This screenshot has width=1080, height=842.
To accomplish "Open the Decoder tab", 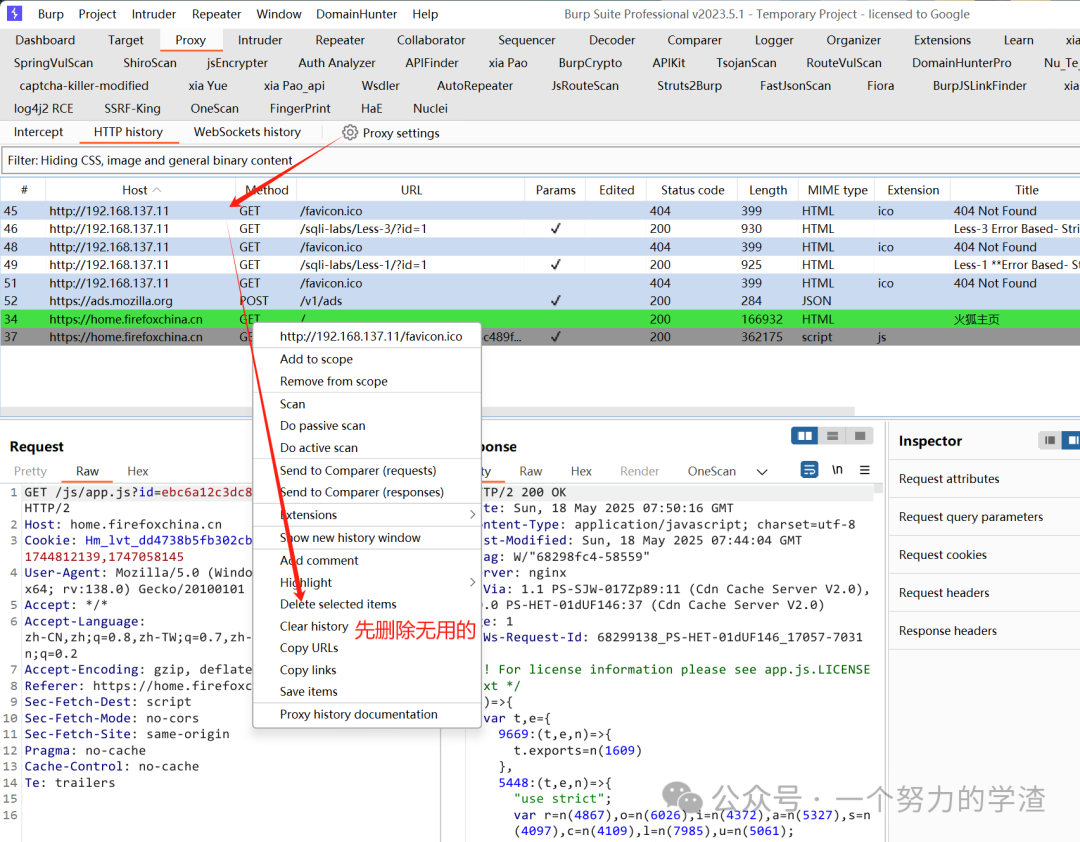I will pyautogui.click(x=612, y=40).
